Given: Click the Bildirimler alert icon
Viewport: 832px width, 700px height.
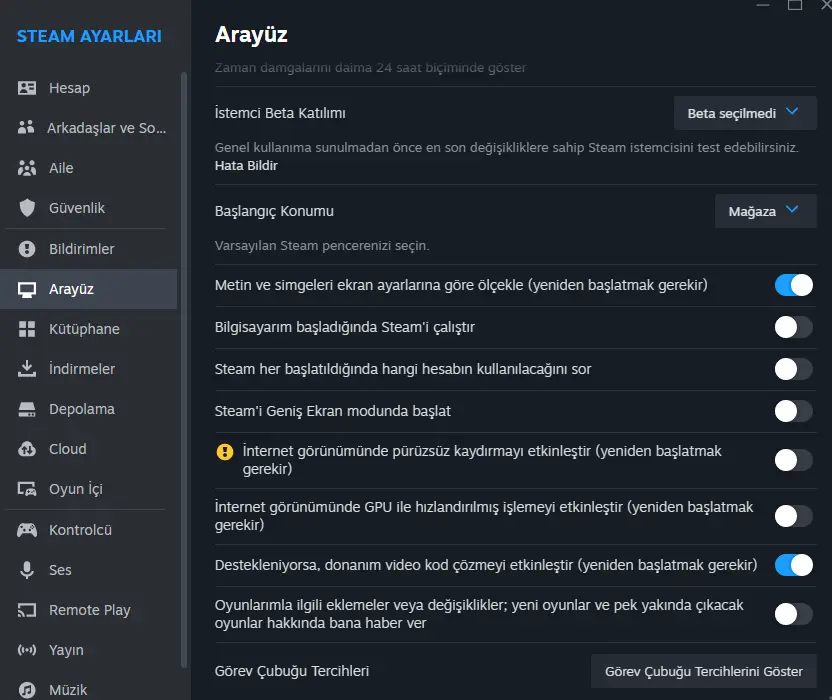Looking at the screenshot, I should pyautogui.click(x=27, y=248).
